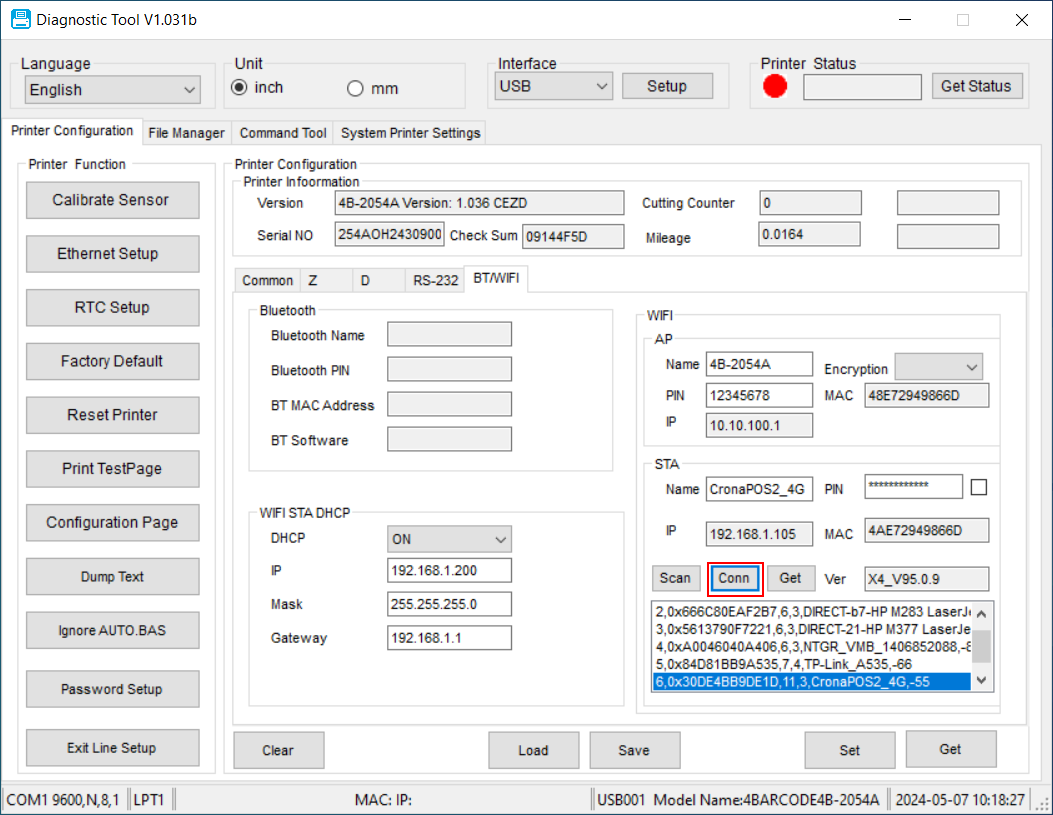This screenshot has height=815, width=1053.
Task: Switch to the File Manager tab
Action: pyautogui.click(x=186, y=133)
